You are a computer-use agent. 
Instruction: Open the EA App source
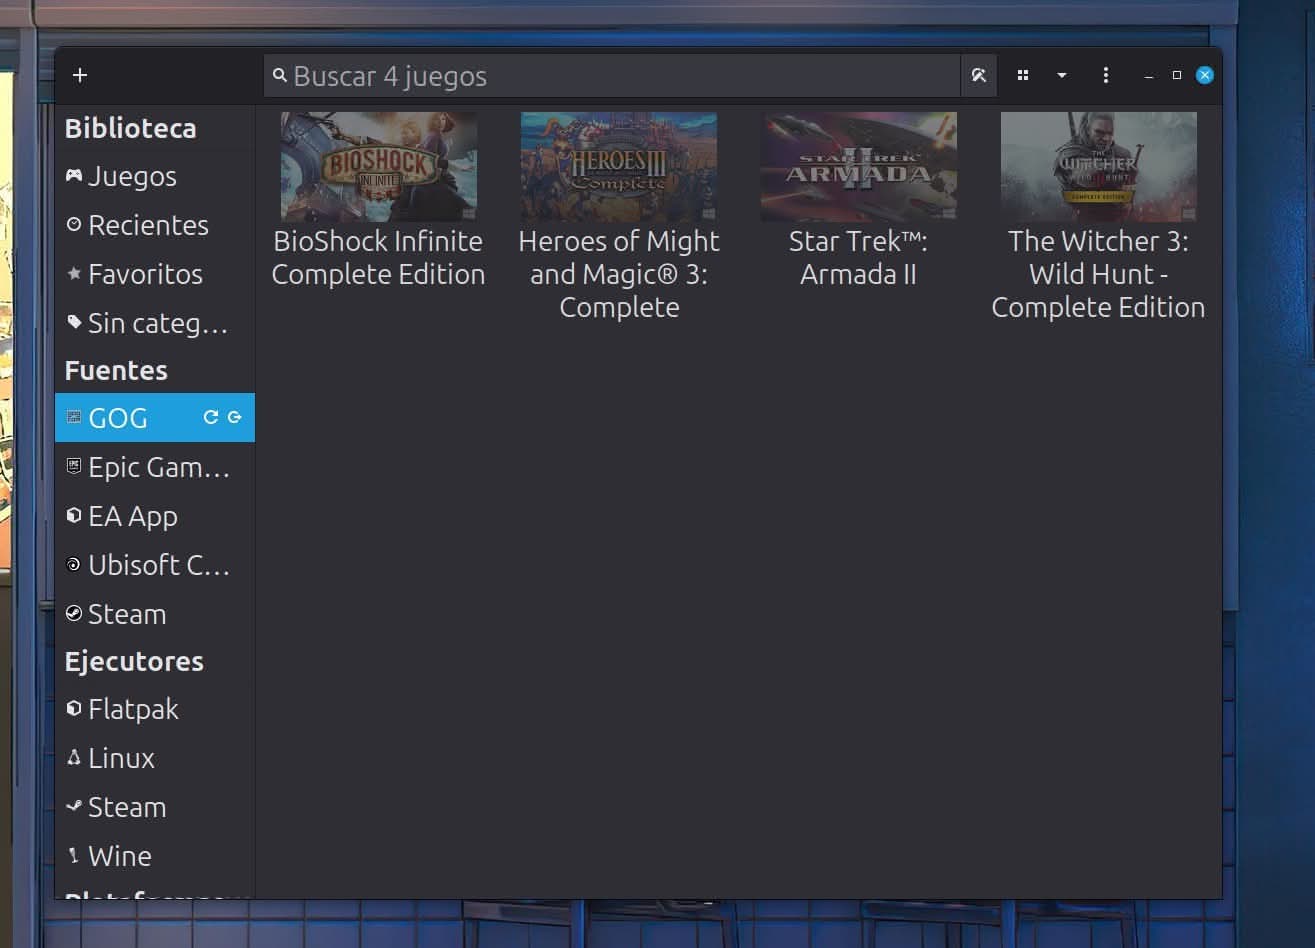[134, 516]
